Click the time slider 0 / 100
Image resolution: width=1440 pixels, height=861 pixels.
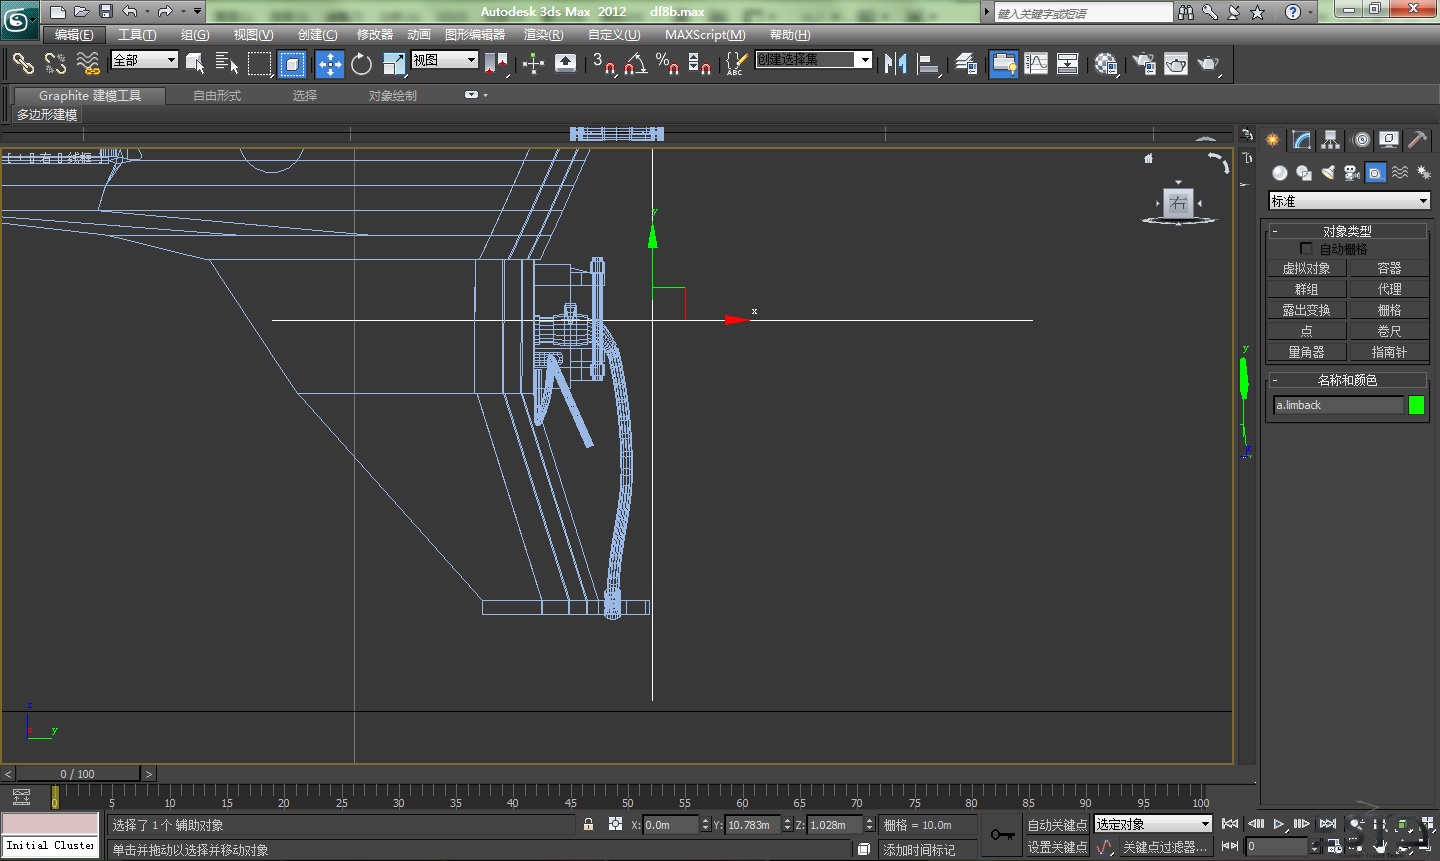click(x=78, y=774)
